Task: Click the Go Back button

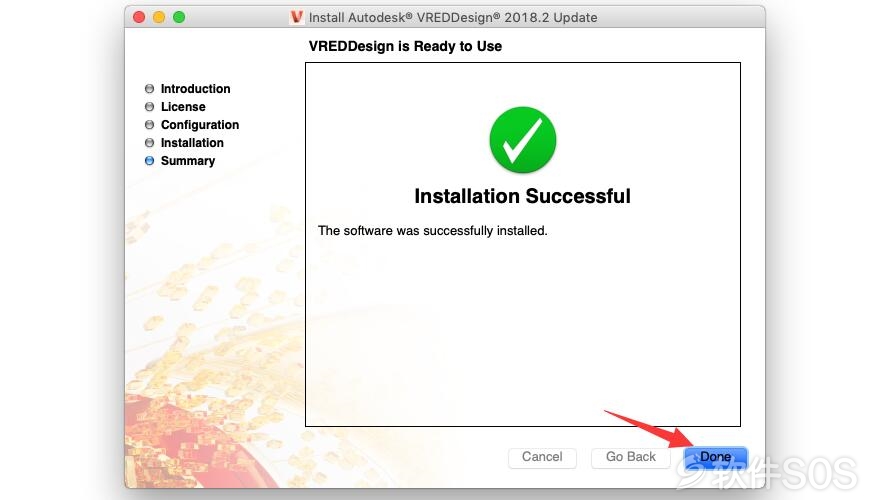Action: 630,457
